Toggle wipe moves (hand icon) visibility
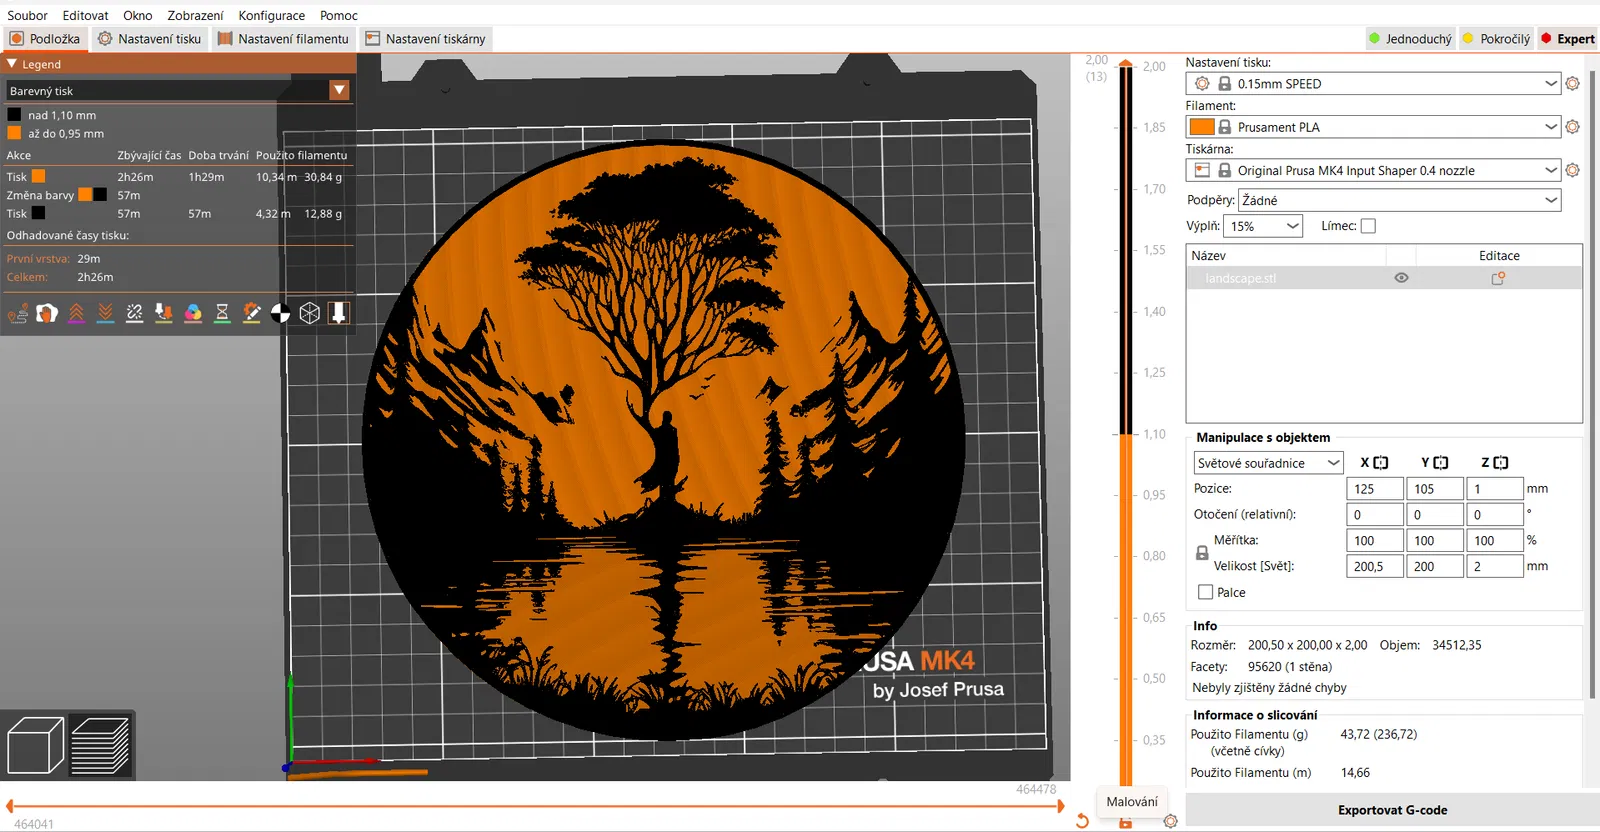Screen dimensions: 1600x832 coord(47,314)
